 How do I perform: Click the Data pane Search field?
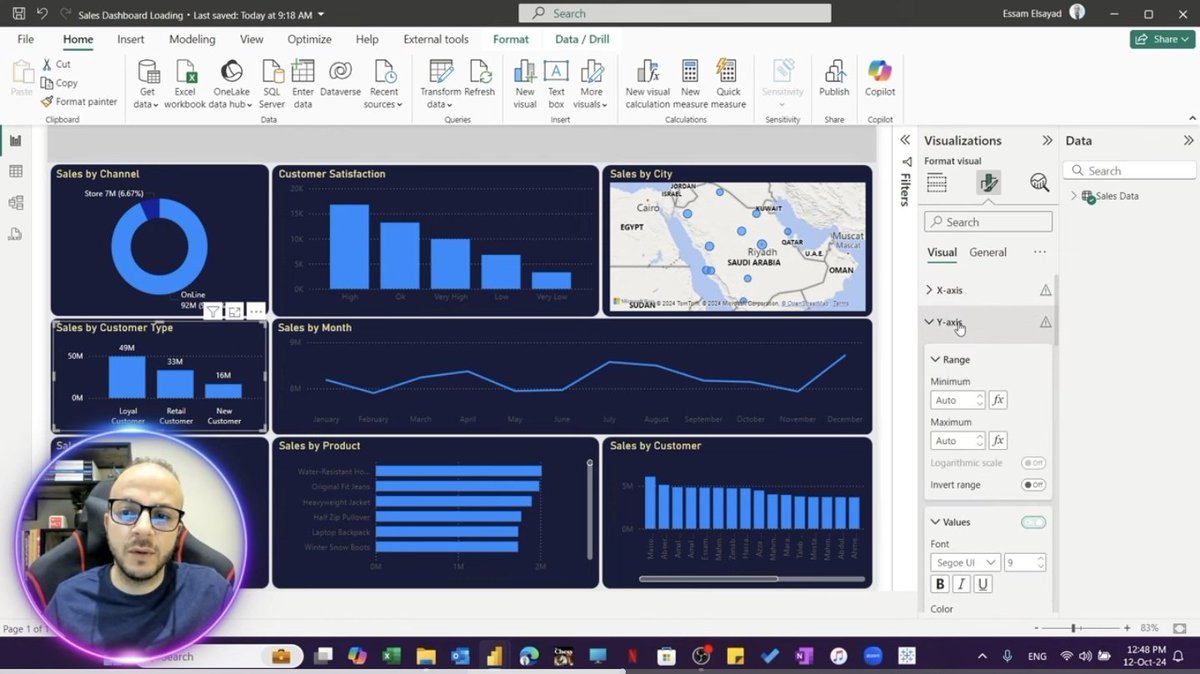click(1129, 171)
